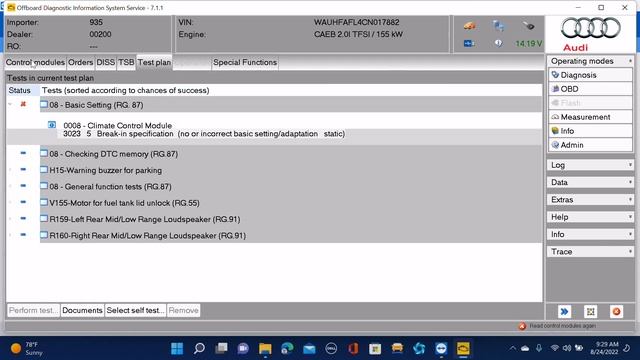Open Windows taskbar search
The image size is (640, 360).
[199, 348]
